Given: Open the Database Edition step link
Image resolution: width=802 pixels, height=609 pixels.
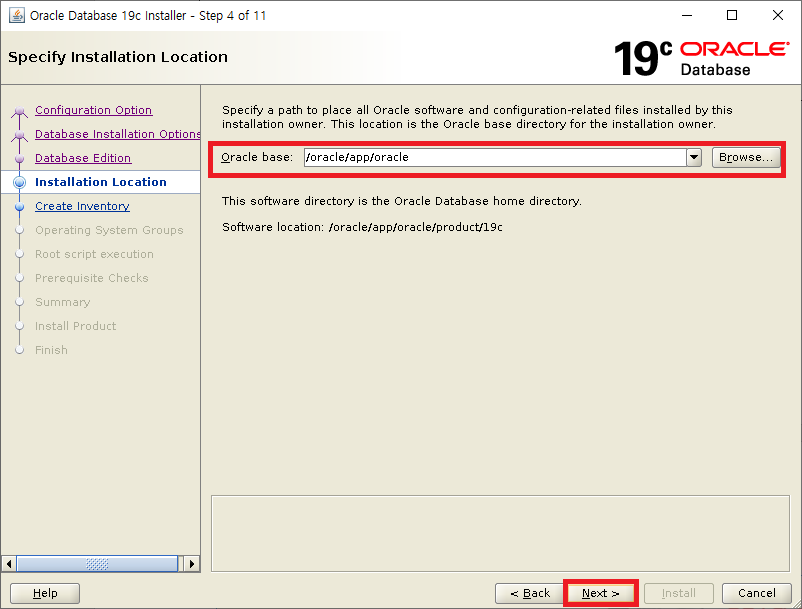Looking at the screenshot, I should [83, 158].
